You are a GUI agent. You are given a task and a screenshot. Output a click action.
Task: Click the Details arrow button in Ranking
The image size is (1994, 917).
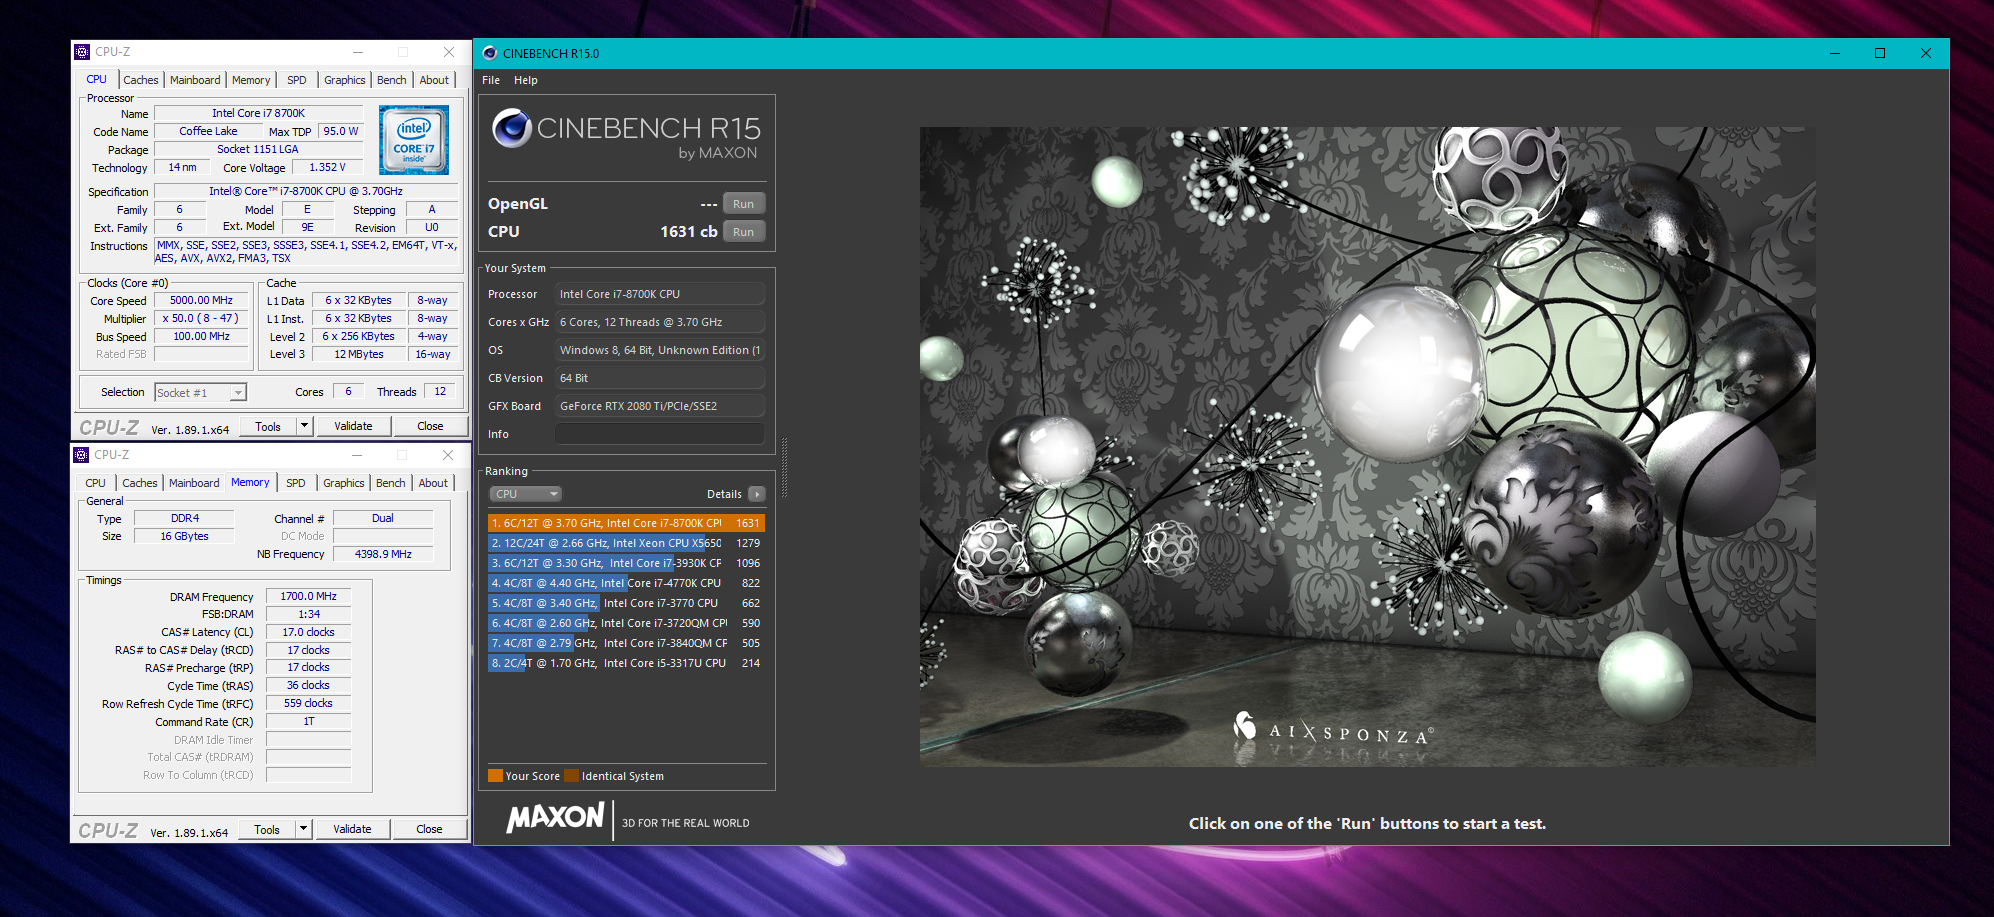757,494
